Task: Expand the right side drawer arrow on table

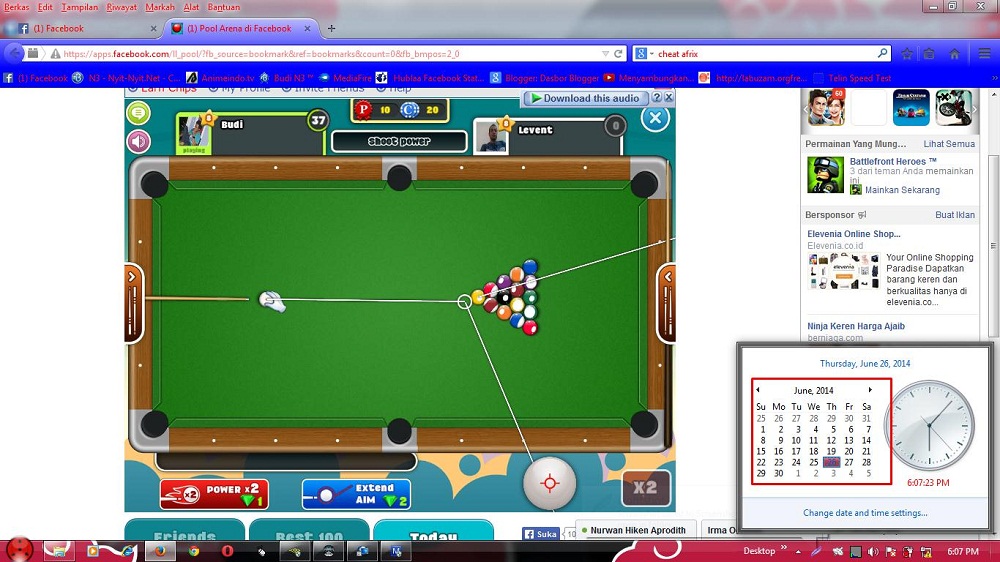Action: click(668, 277)
